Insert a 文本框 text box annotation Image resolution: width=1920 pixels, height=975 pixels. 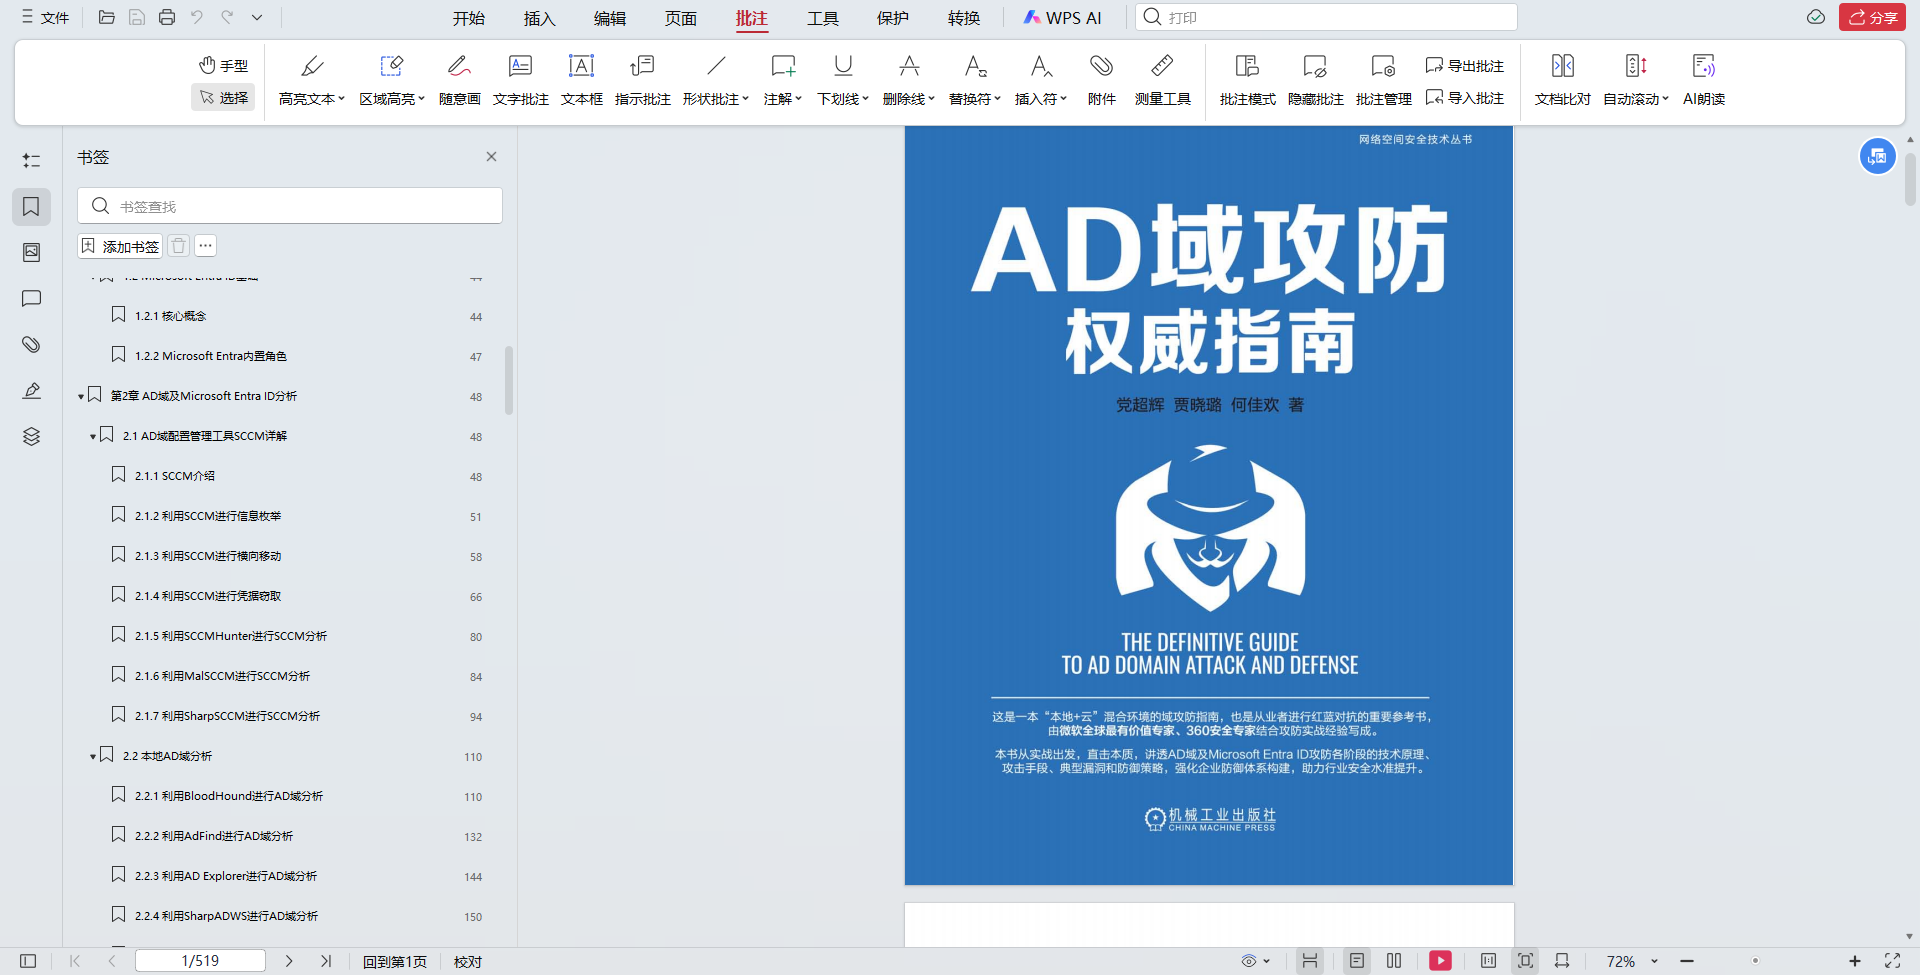(581, 80)
